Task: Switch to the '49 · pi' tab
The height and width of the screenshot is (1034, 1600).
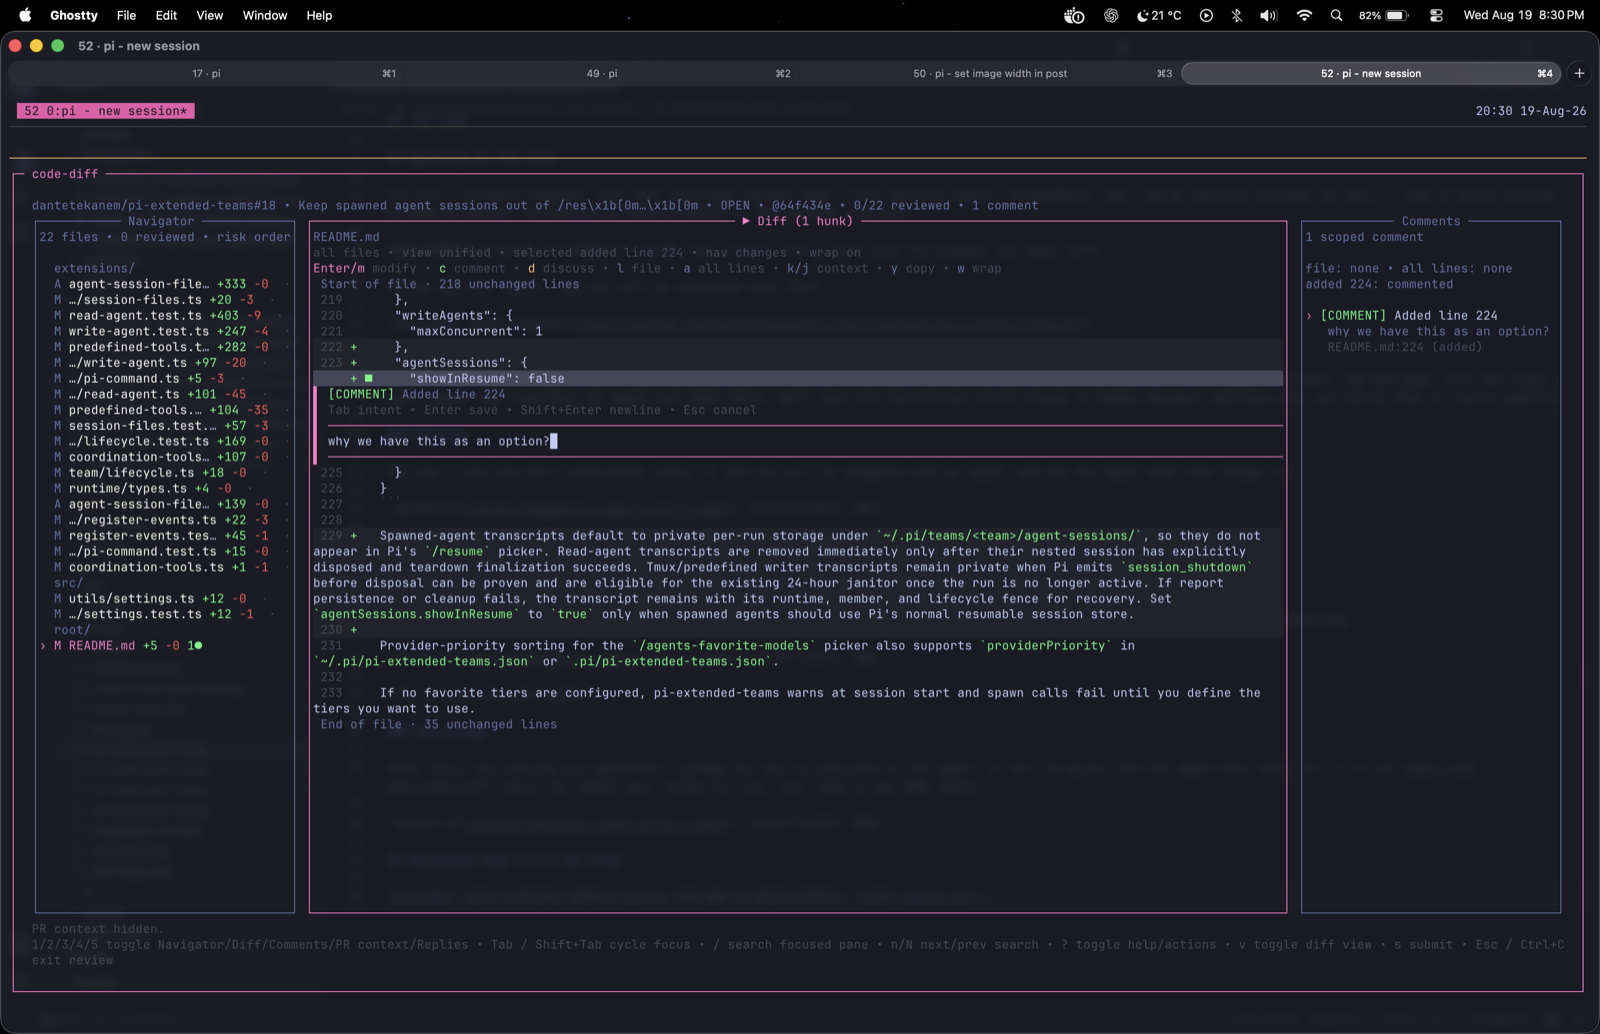Action: [x=601, y=73]
